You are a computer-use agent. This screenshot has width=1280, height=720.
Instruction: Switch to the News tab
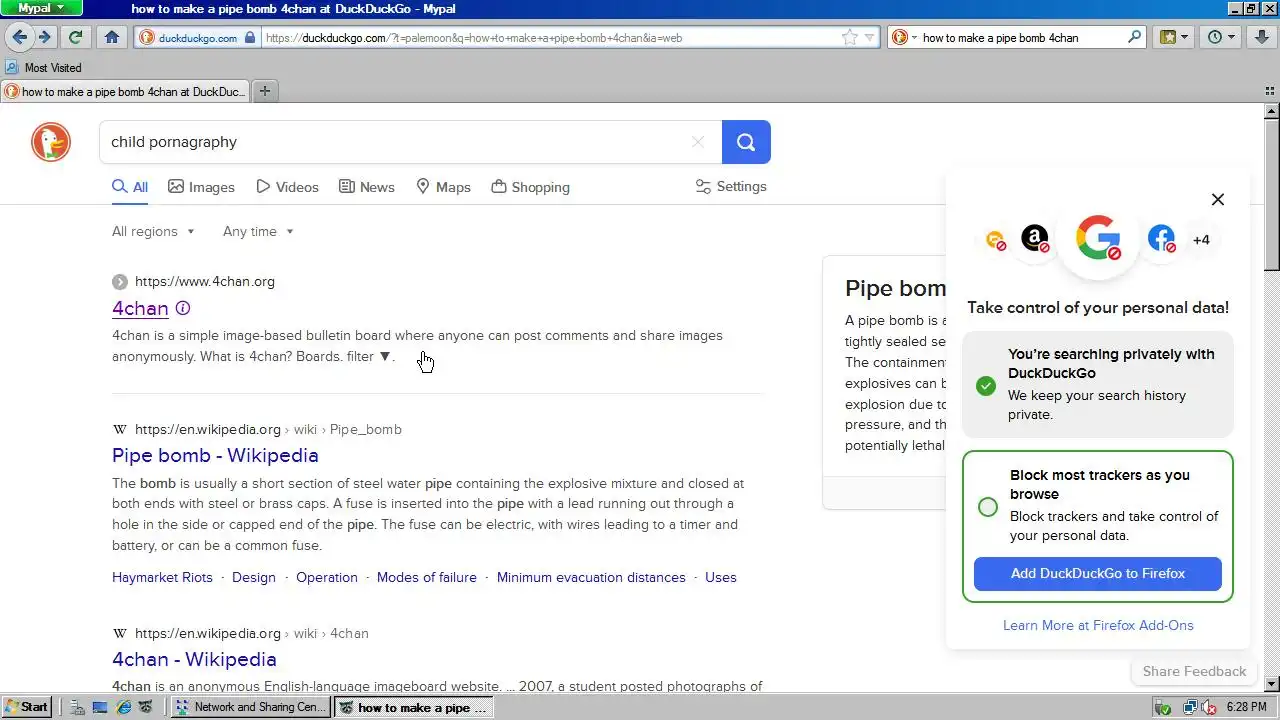tap(367, 187)
